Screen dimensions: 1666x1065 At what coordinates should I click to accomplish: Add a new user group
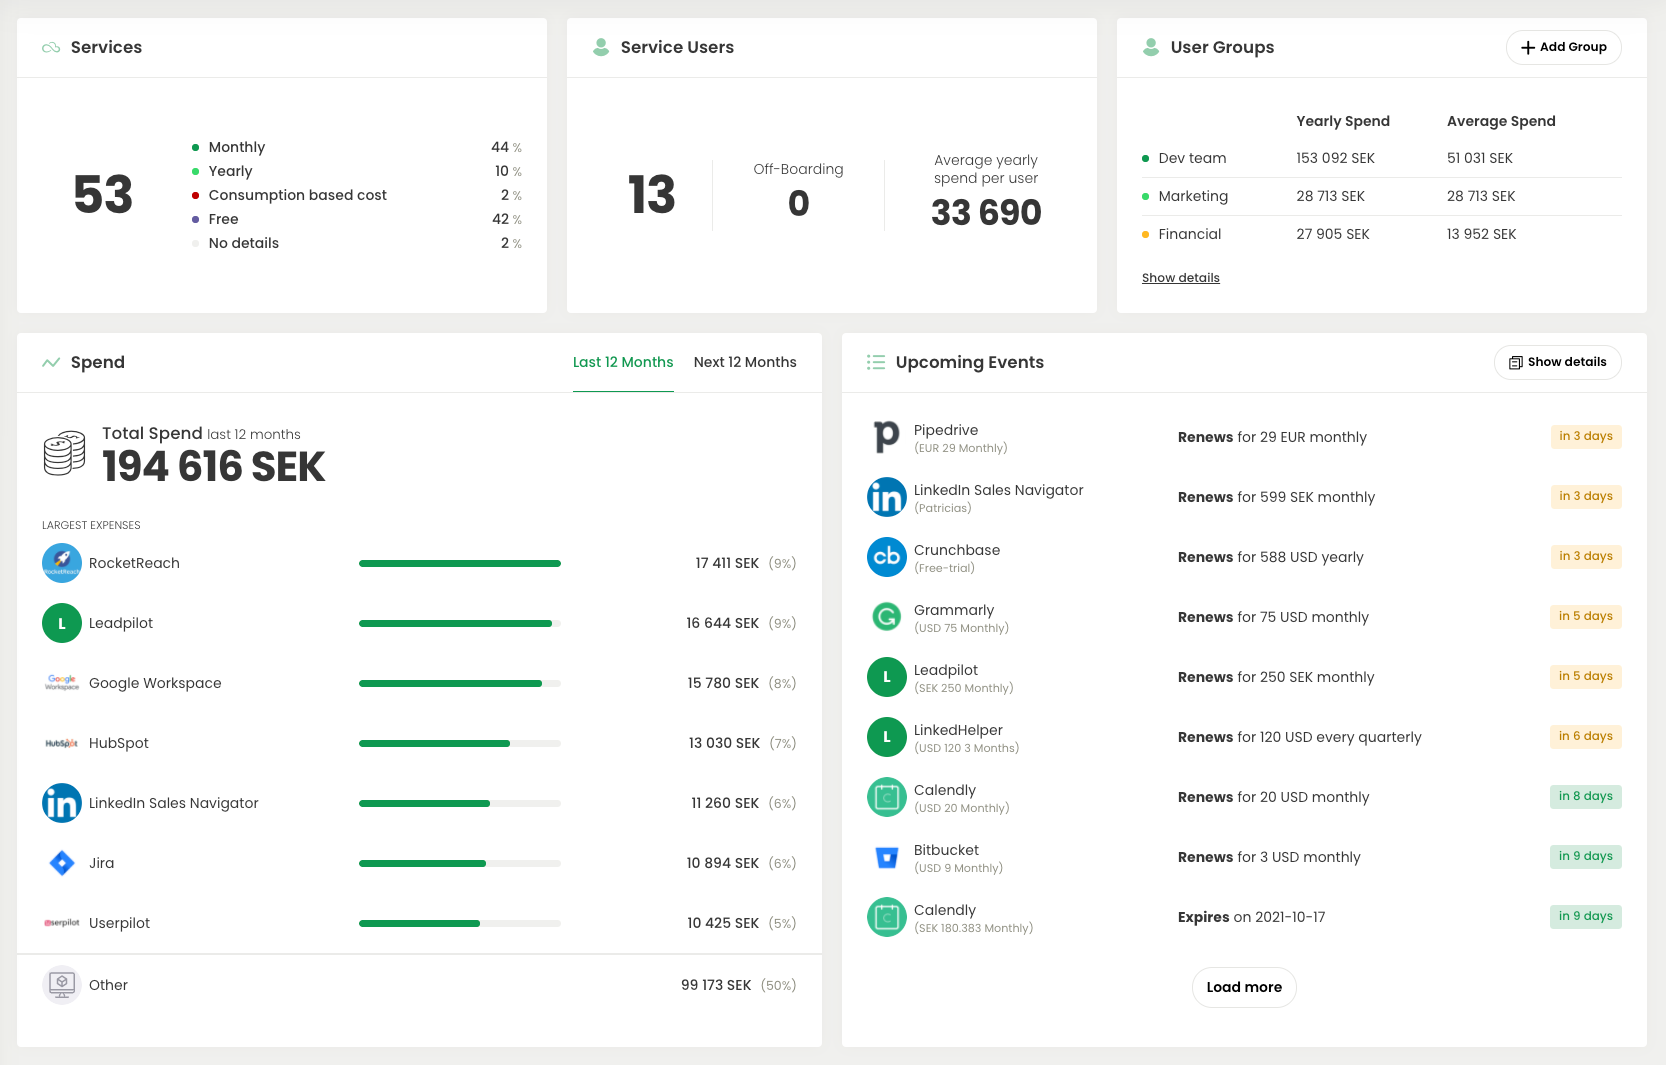1563,47
